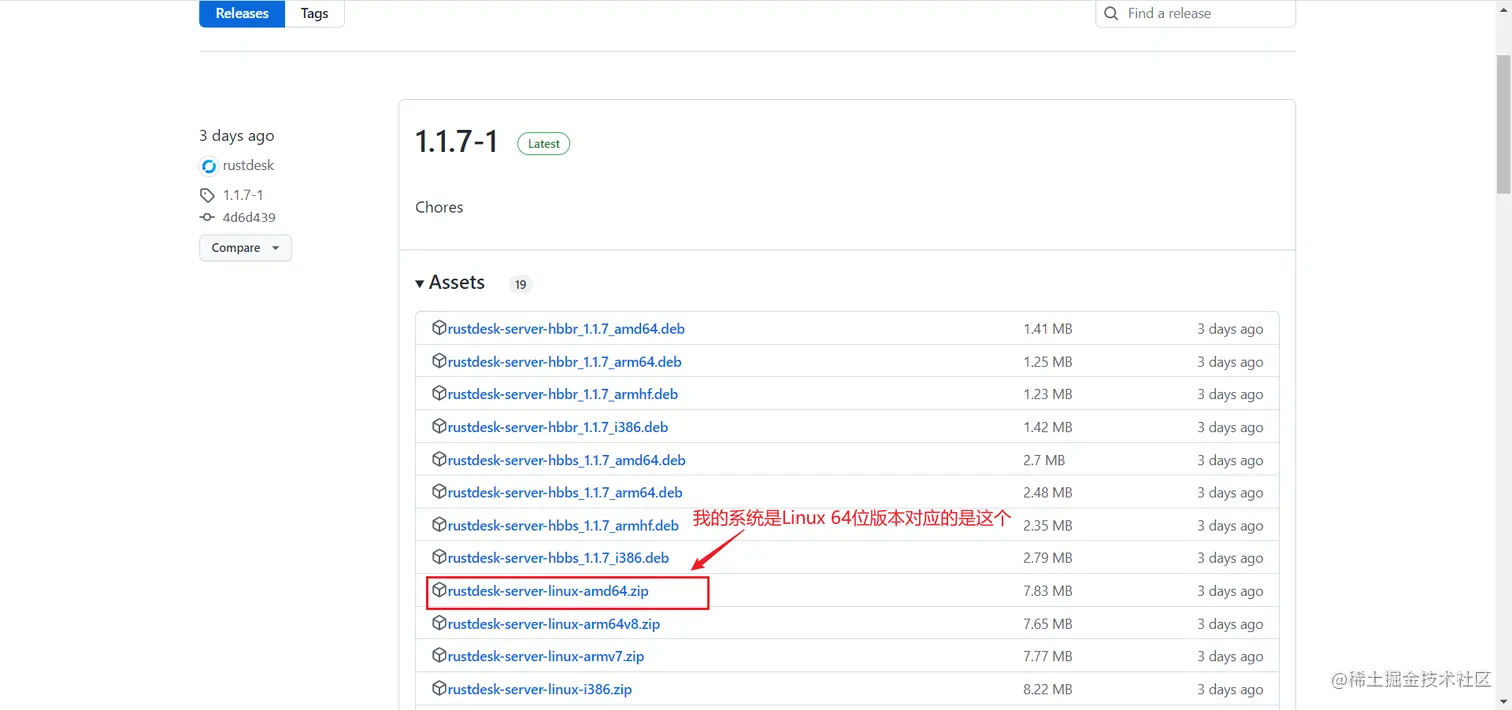Download rustdesk-server-hbbs_1.1.7_i386.deb
The image size is (1512, 710).
(559, 558)
